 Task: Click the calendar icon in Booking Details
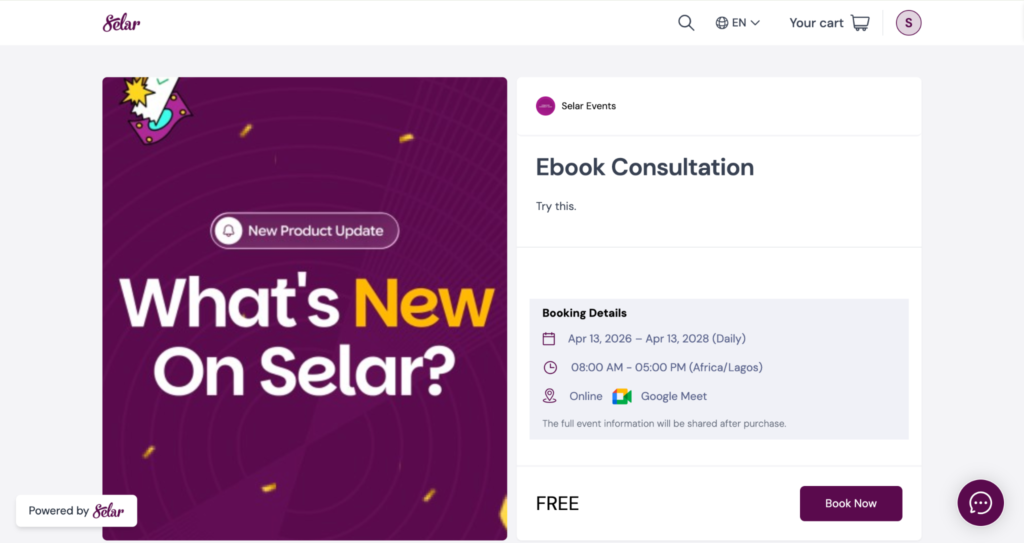point(549,339)
